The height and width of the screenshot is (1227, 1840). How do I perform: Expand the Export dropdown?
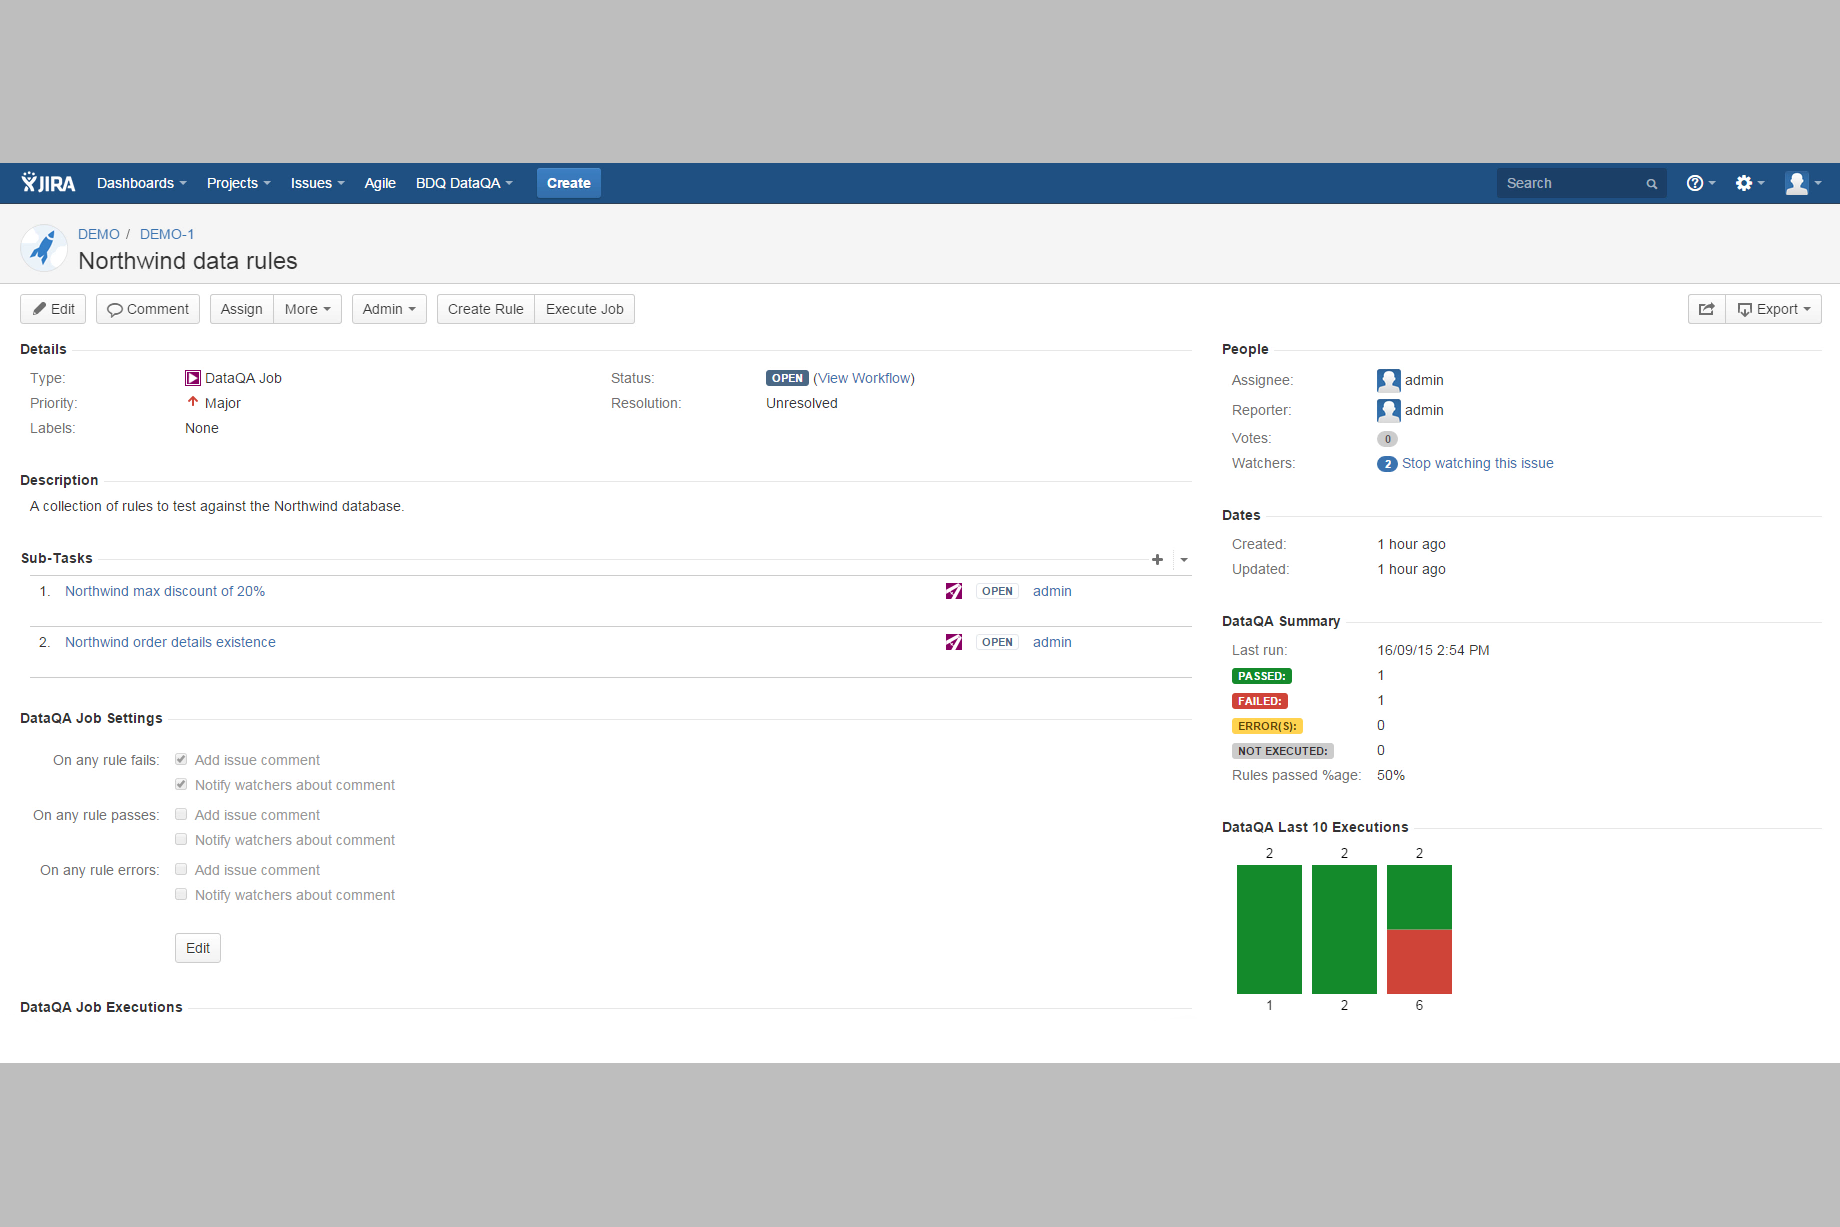point(1774,309)
